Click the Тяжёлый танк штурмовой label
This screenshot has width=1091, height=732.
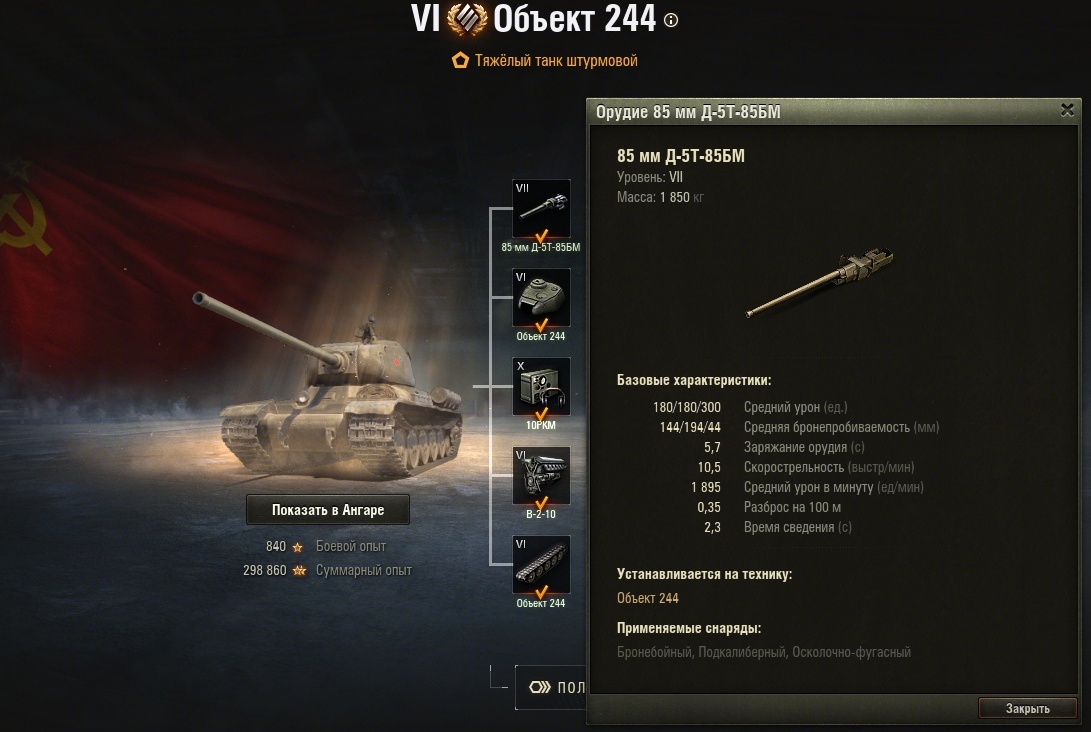point(556,61)
